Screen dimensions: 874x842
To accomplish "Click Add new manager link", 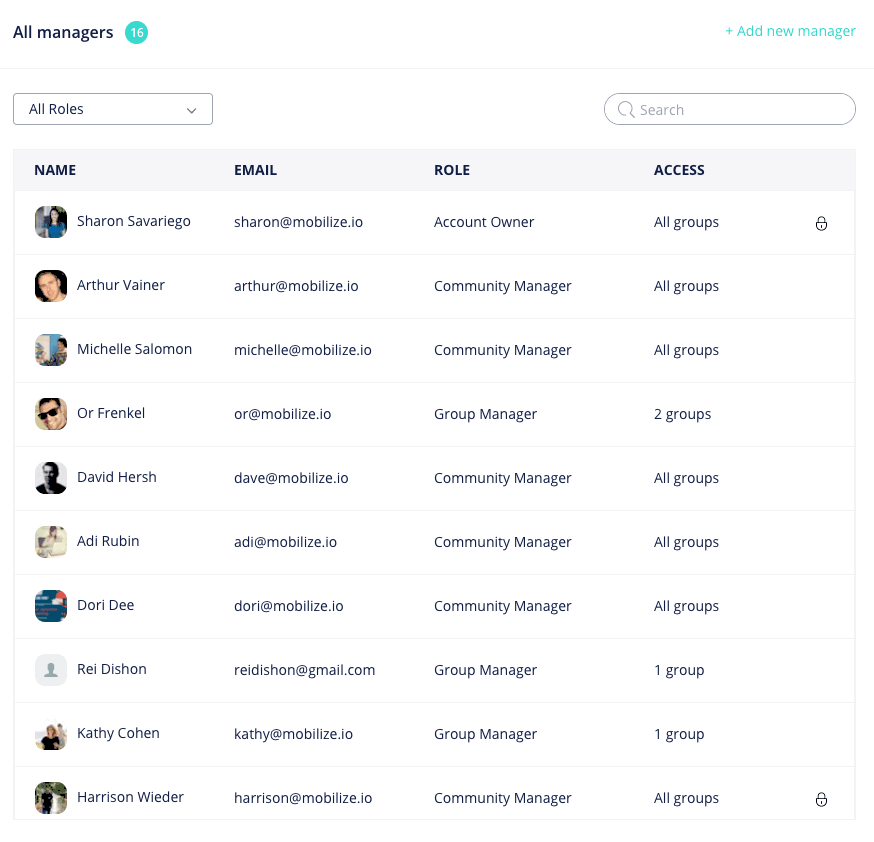I will click(790, 31).
